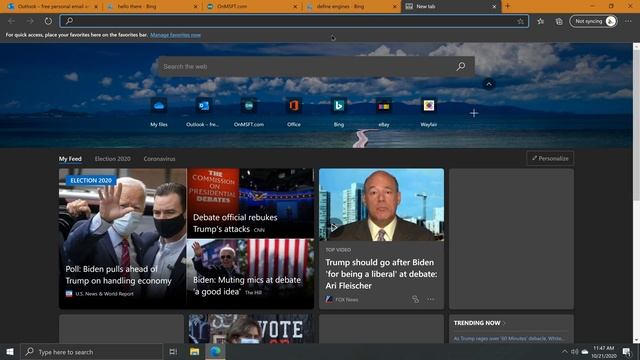Close the OnMSFT.com tab
The image size is (640, 360).
pos(295,7)
